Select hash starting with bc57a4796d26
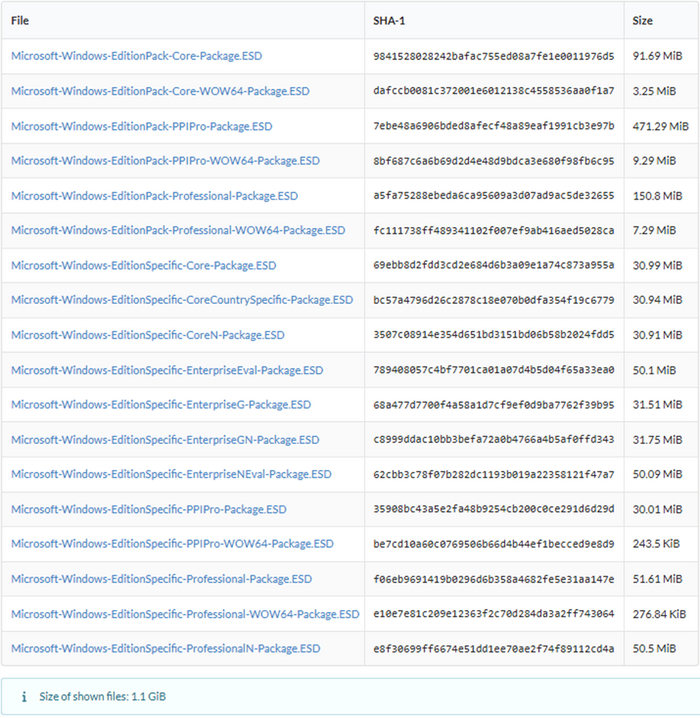Screen dimensions: 700x718 pyautogui.click(x=494, y=300)
